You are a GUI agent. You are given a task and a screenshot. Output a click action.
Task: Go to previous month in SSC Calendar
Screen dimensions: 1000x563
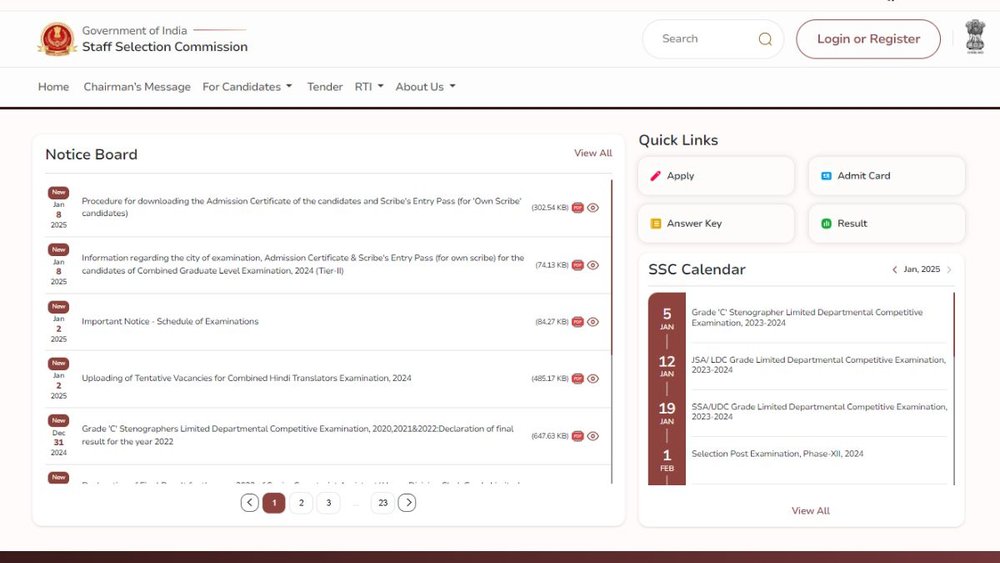pyautogui.click(x=894, y=270)
